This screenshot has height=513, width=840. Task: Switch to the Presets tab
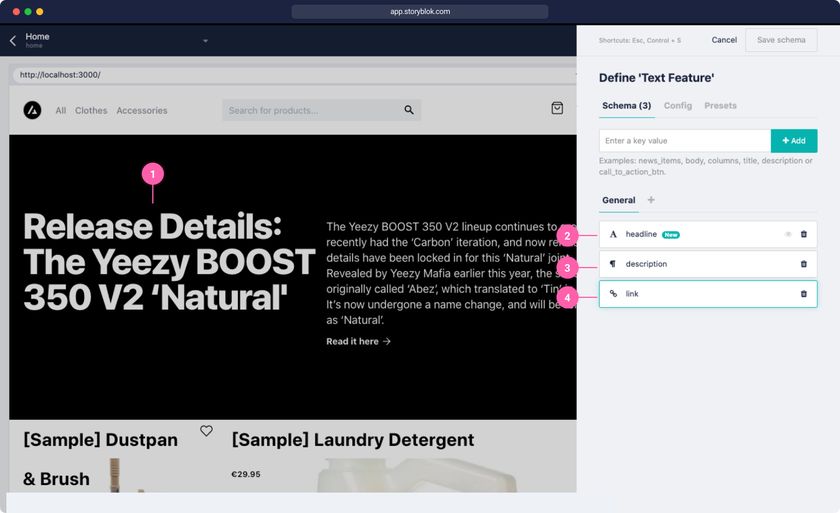pyautogui.click(x=720, y=106)
